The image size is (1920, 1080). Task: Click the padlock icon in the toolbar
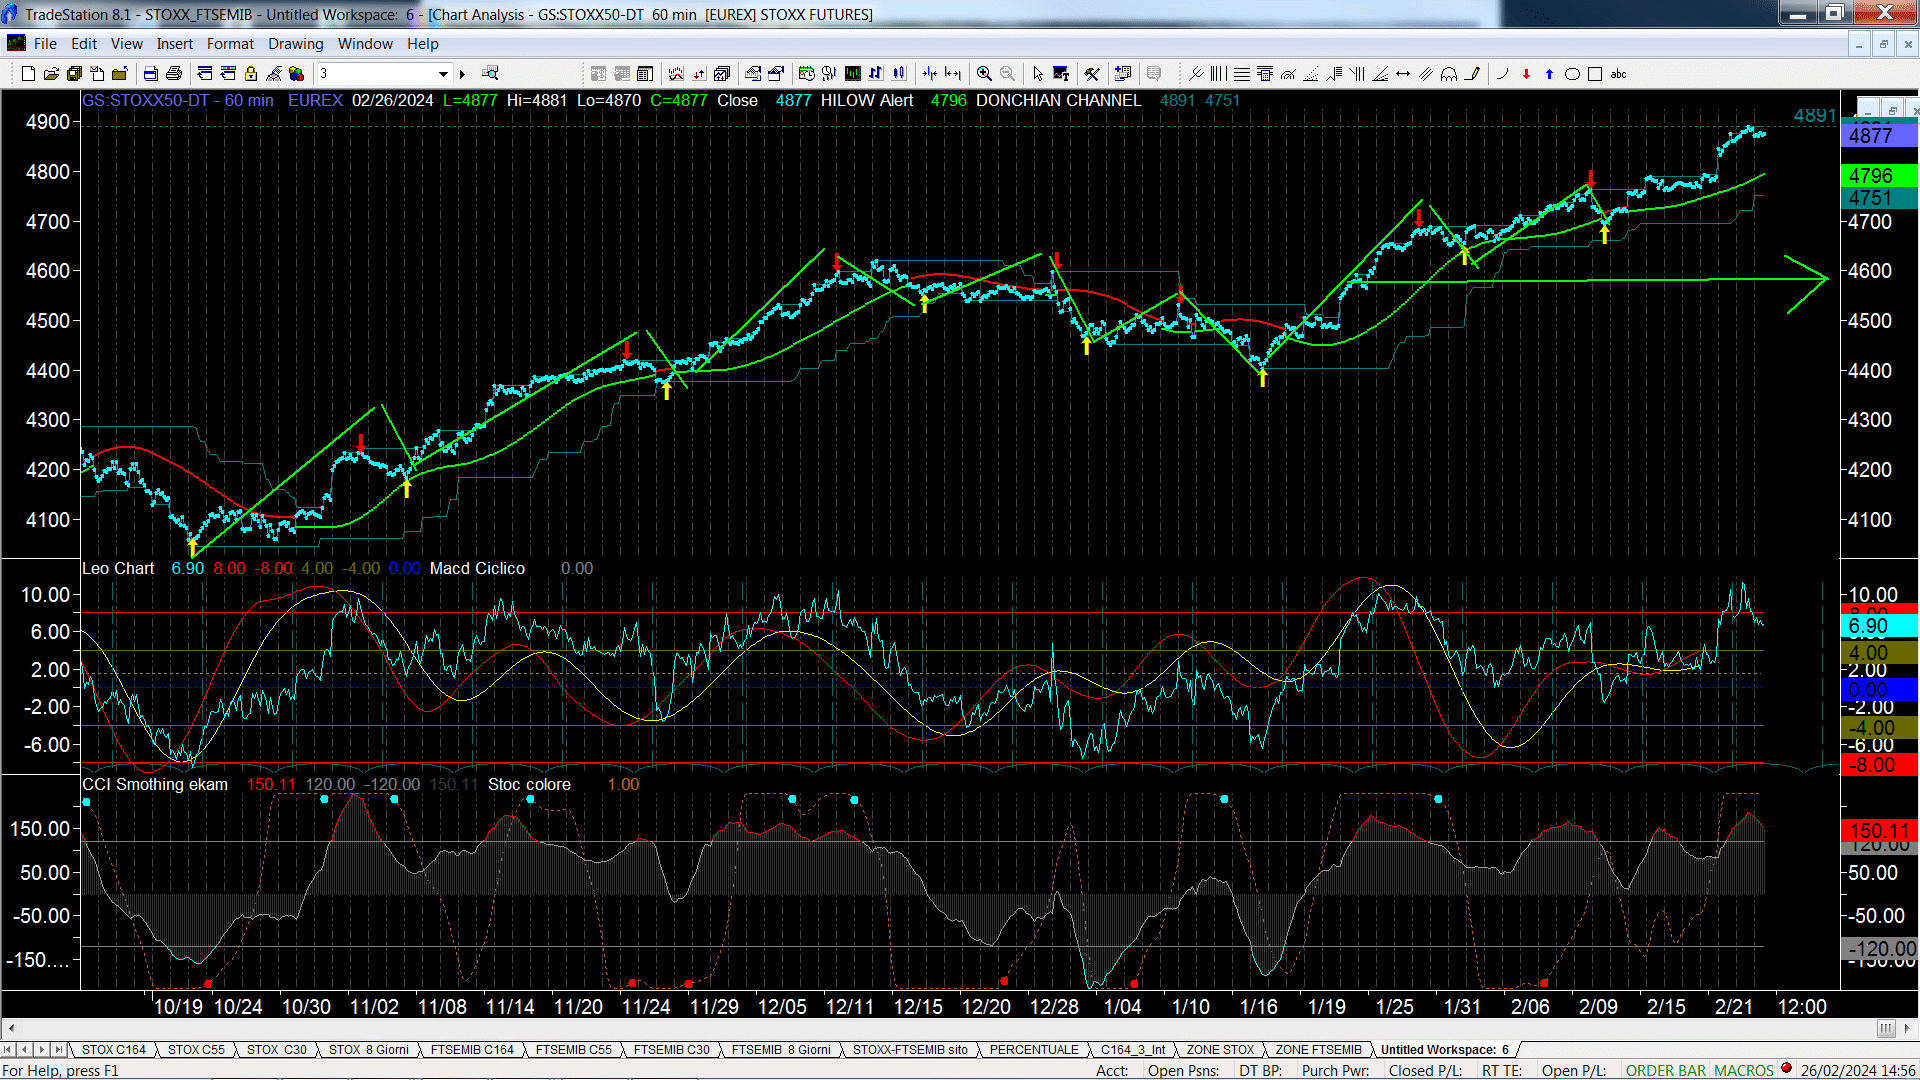(251, 74)
